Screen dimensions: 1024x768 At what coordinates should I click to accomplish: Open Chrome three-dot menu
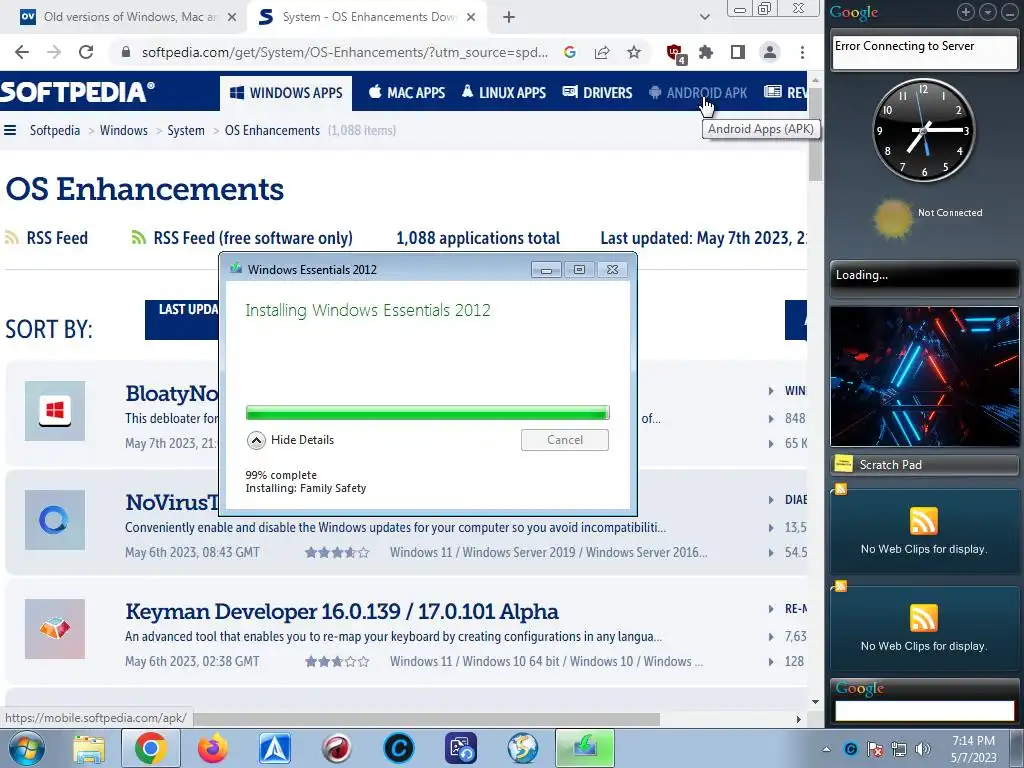[802, 52]
